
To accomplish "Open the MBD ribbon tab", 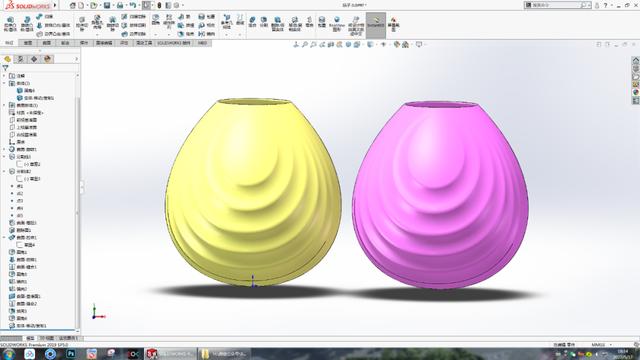I will pos(202,43).
